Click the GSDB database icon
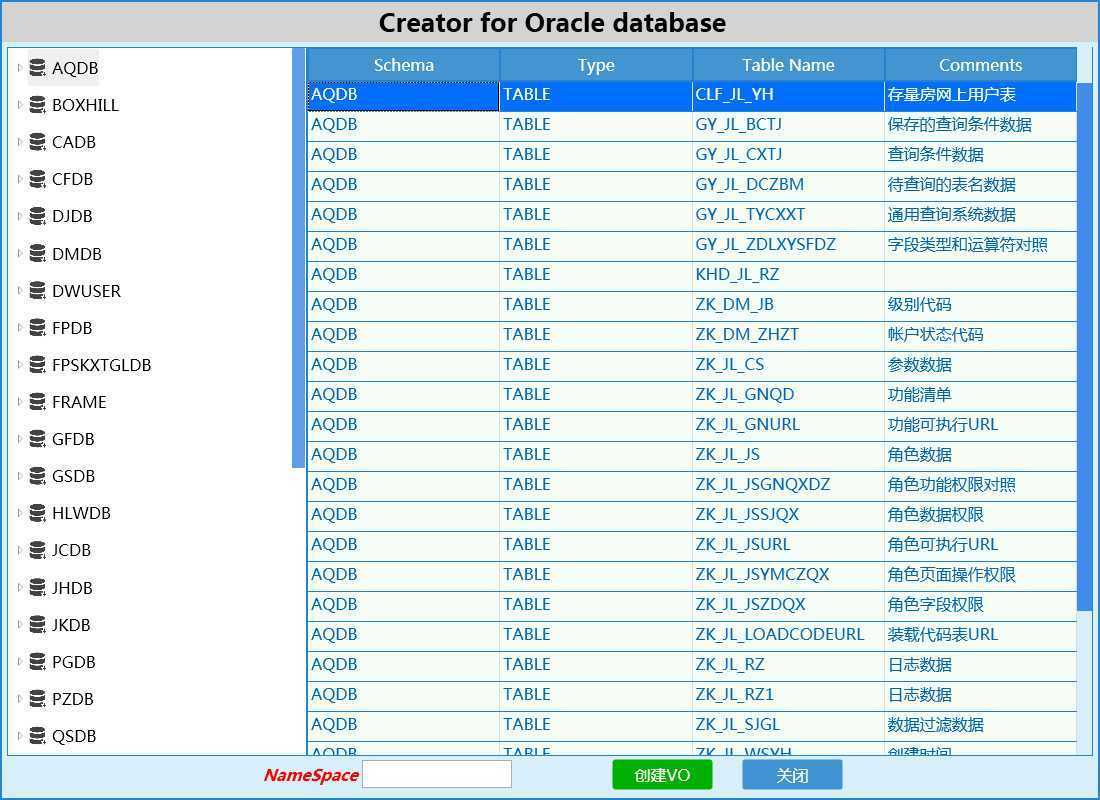 tap(37, 476)
